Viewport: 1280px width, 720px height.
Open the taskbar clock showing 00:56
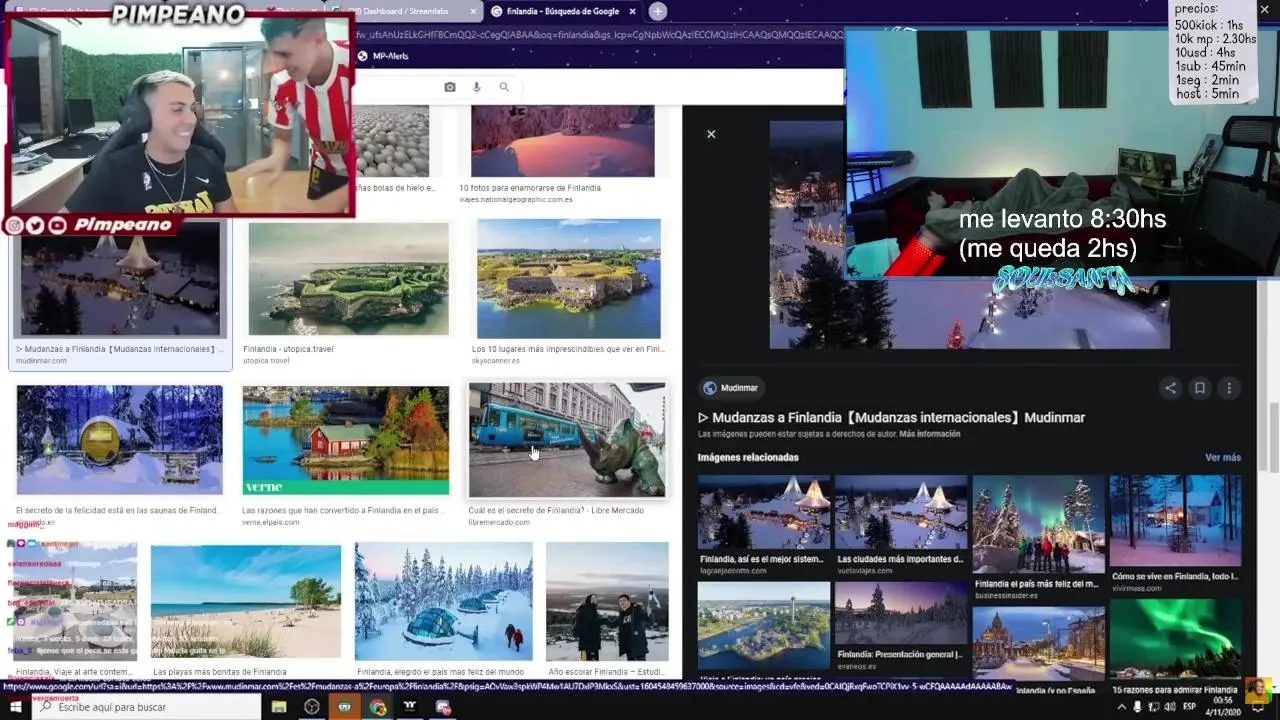pyautogui.click(x=1223, y=707)
